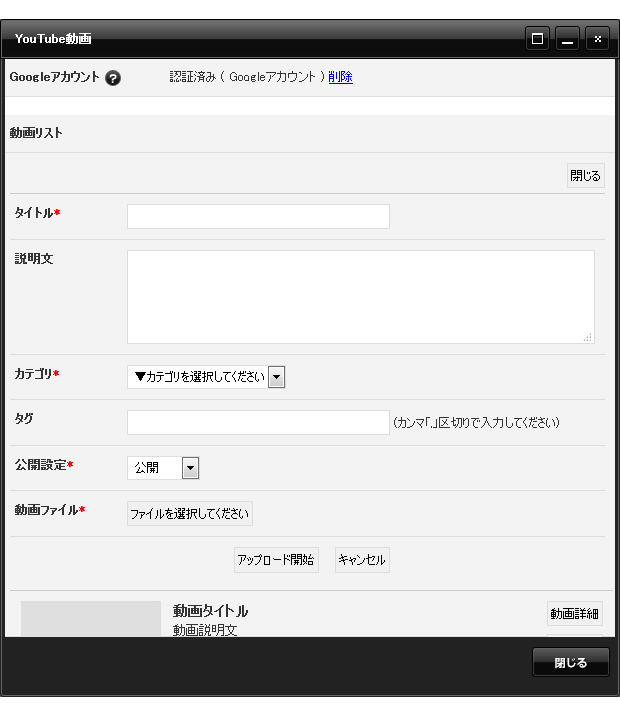Image resolution: width=620 pixels, height=725 pixels.
Task: Click the 削除 link next to Googleアカウント
Action: tap(340, 77)
